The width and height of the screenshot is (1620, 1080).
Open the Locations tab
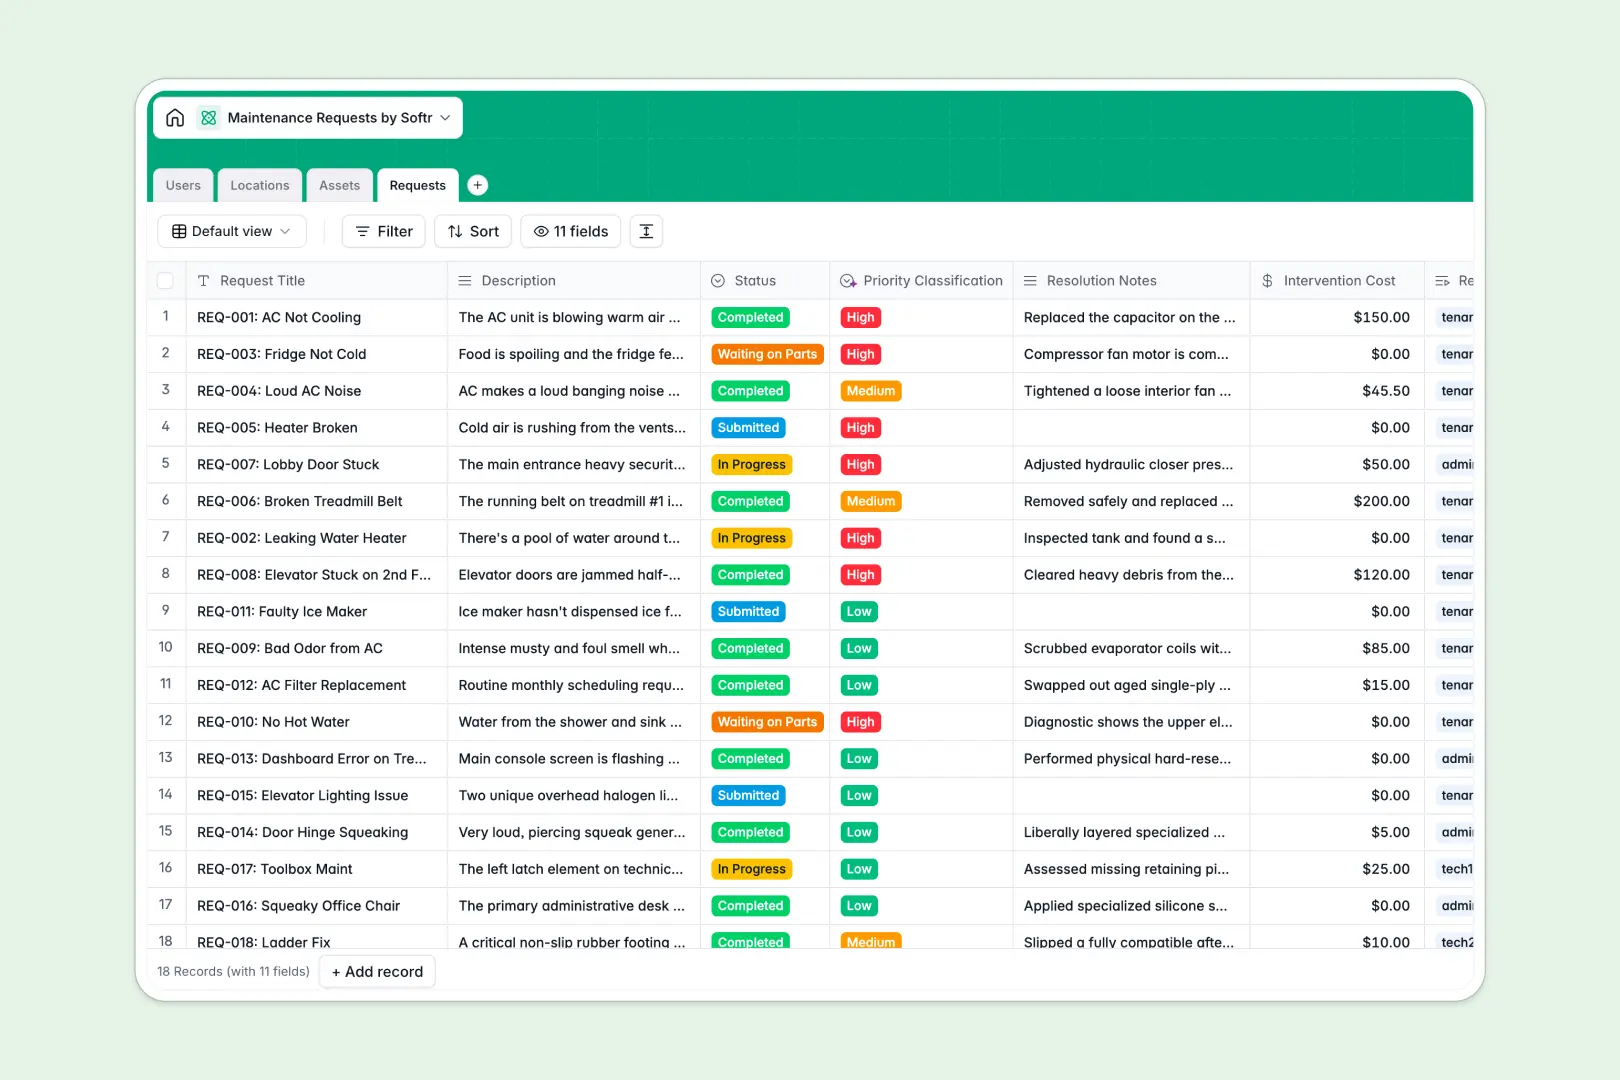click(x=259, y=185)
